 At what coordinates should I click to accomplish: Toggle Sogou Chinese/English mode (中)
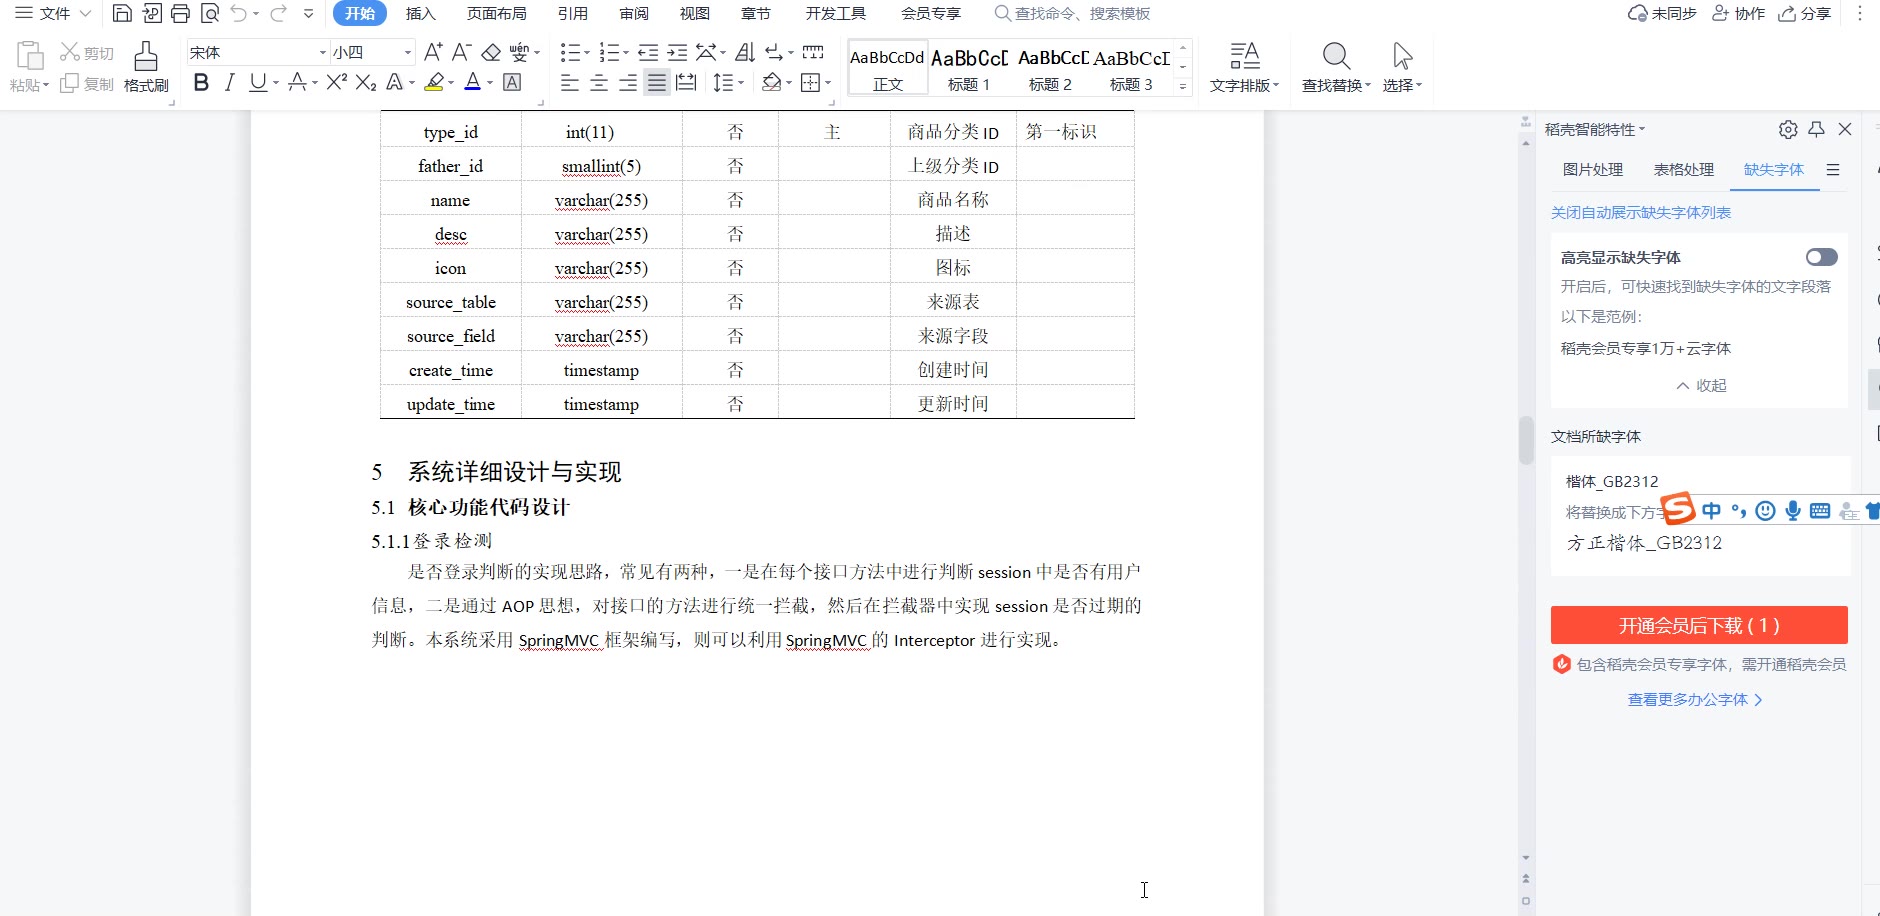click(1712, 511)
